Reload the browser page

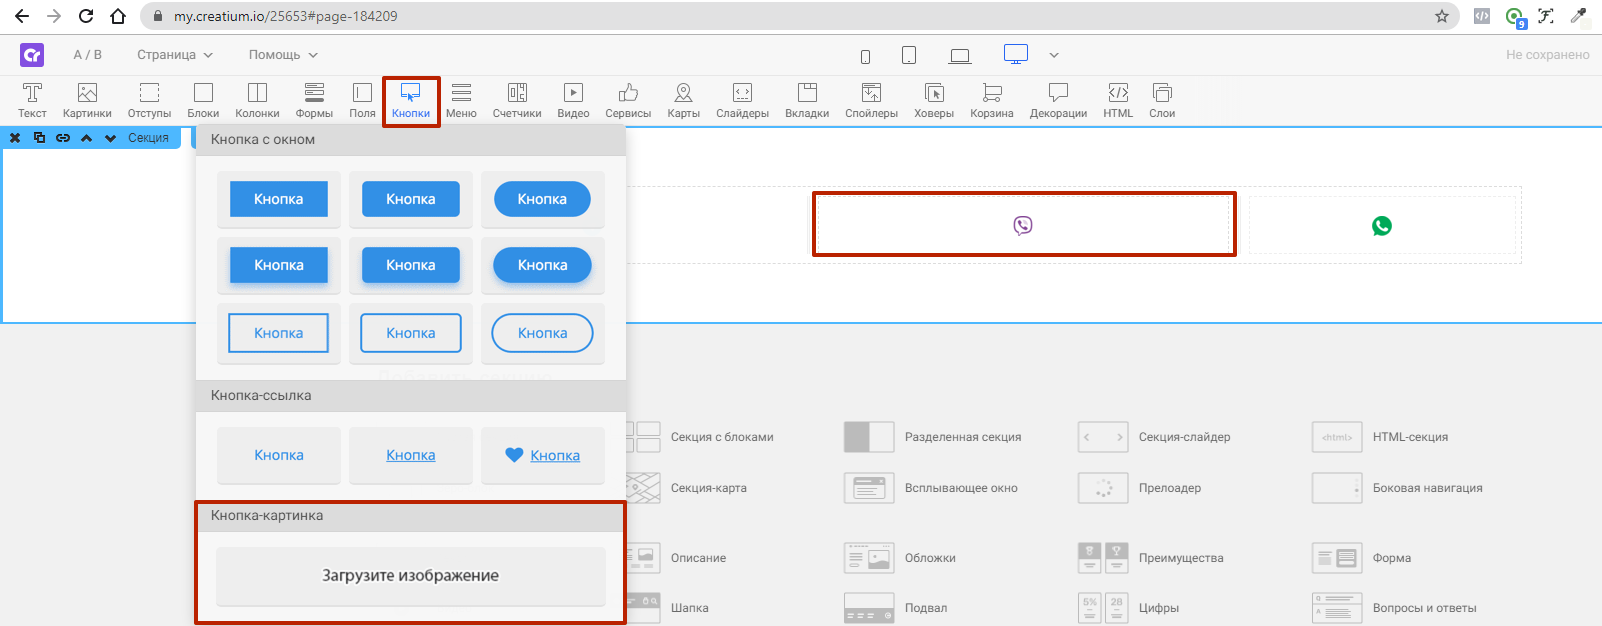pos(86,16)
